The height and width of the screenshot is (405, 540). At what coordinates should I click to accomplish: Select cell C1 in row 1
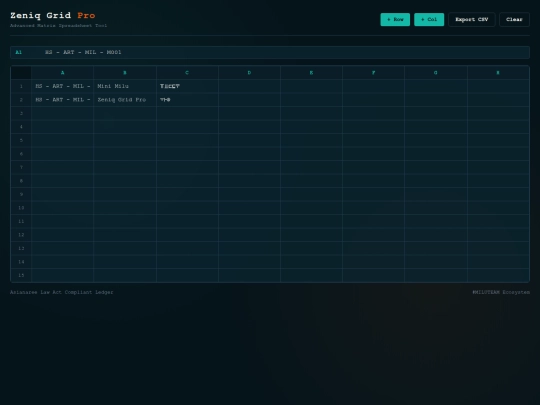[x=187, y=86]
